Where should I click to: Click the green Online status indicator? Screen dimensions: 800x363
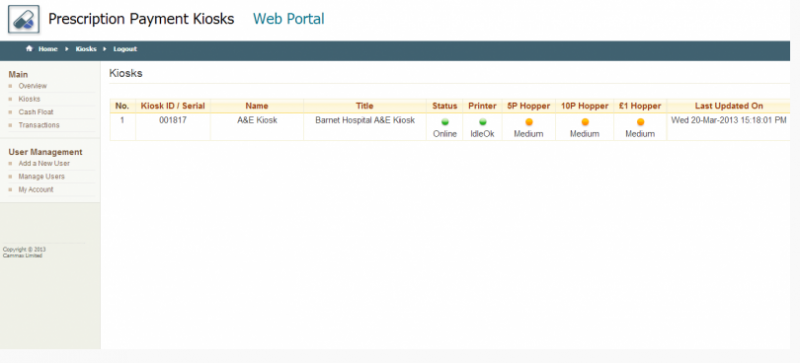click(x=445, y=122)
